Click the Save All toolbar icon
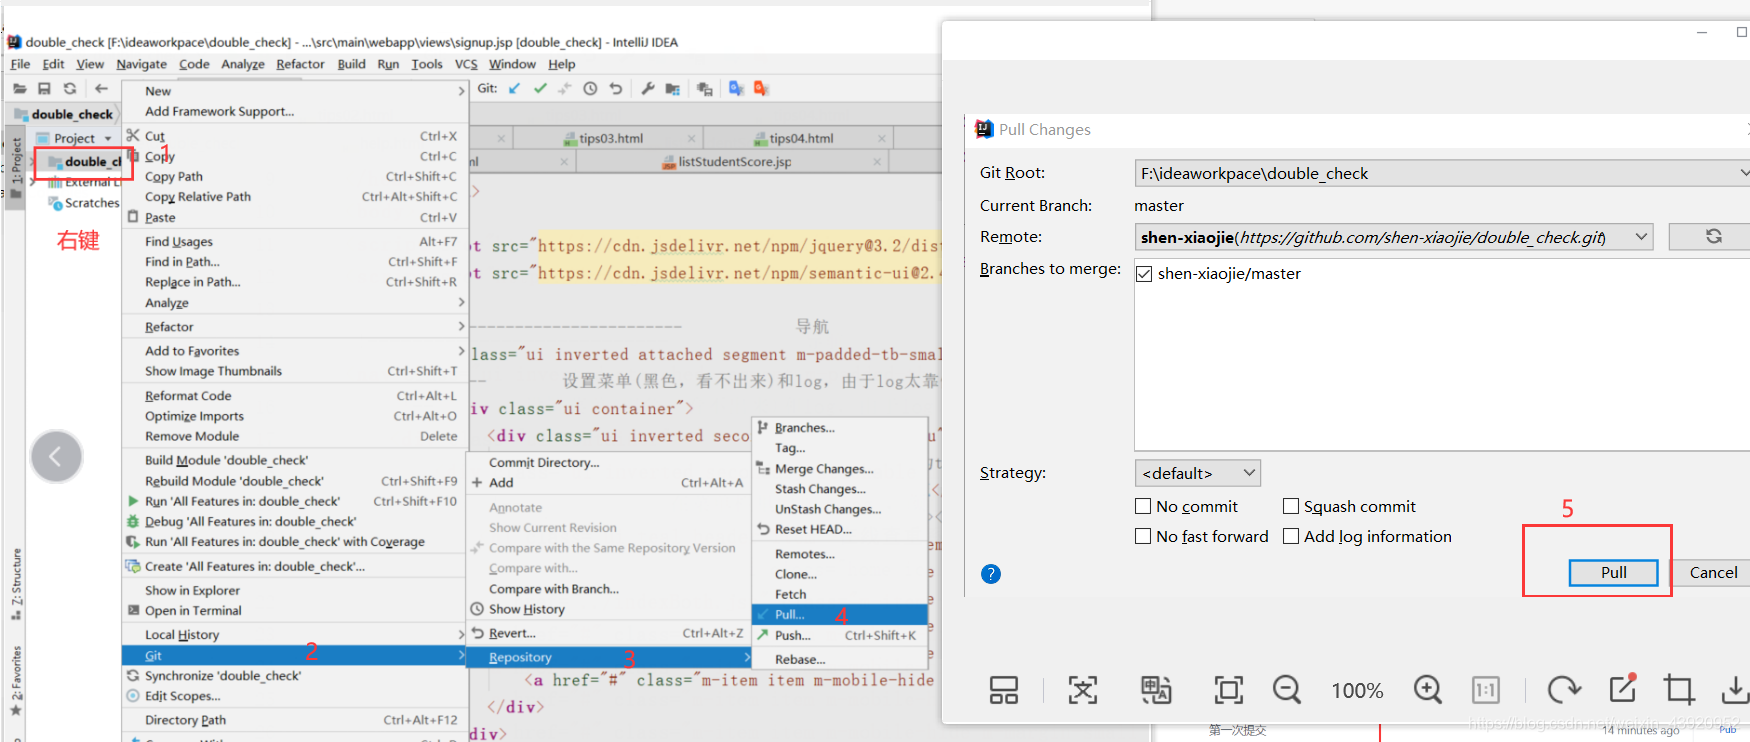1750x742 pixels. [44, 89]
